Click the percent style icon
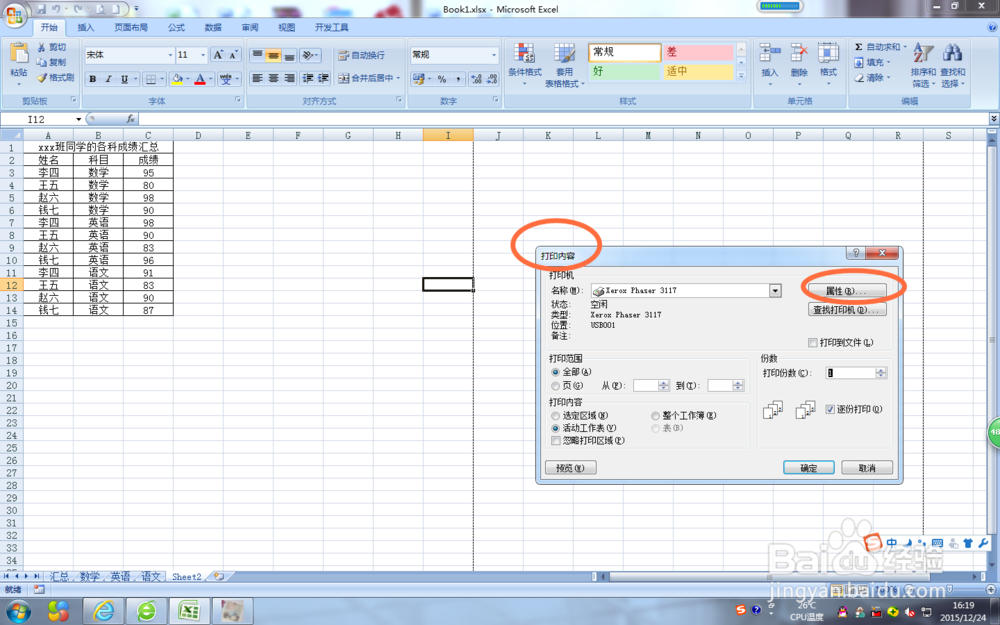The width and height of the screenshot is (1000, 625). click(x=441, y=79)
